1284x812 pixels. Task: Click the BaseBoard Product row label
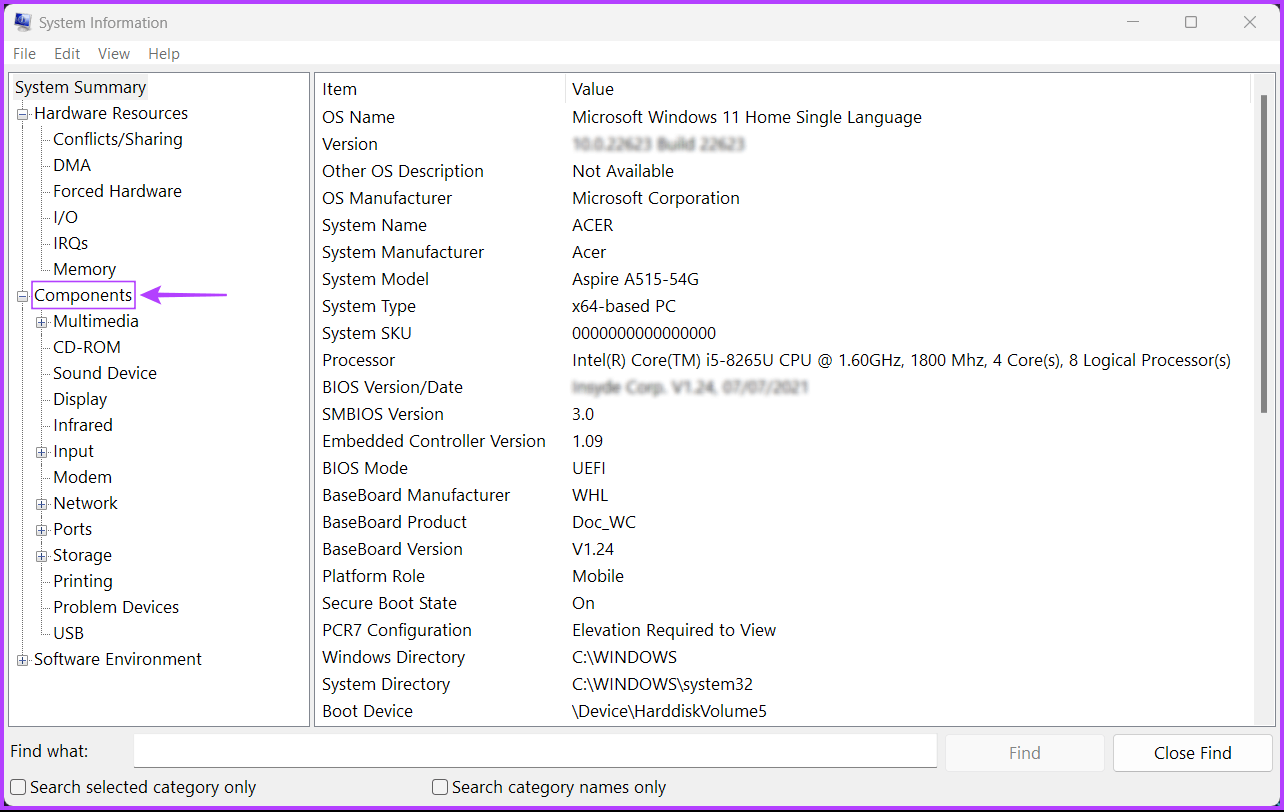pyautogui.click(x=394, y=522)
